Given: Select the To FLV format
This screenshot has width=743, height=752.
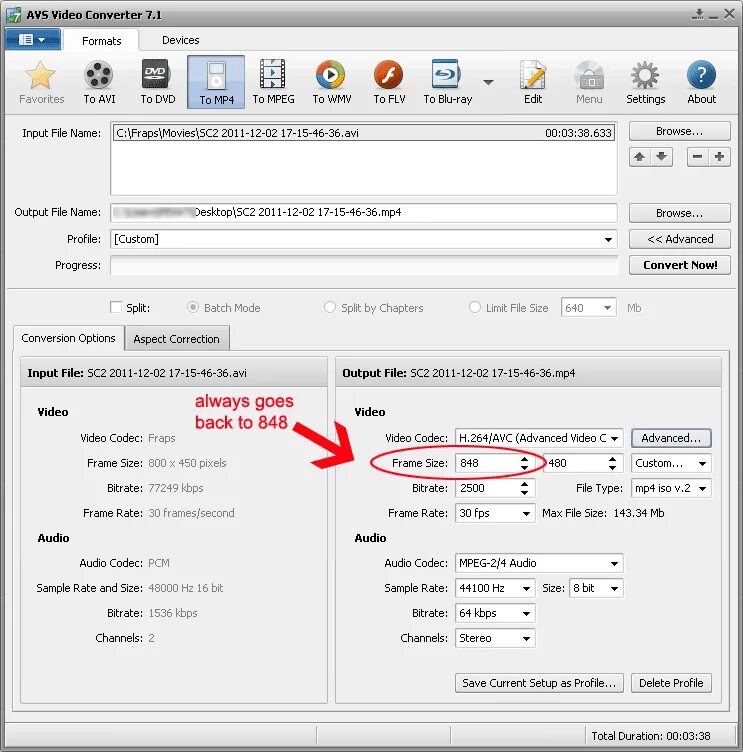Looking at the screenshot, I should pos(389,82).
